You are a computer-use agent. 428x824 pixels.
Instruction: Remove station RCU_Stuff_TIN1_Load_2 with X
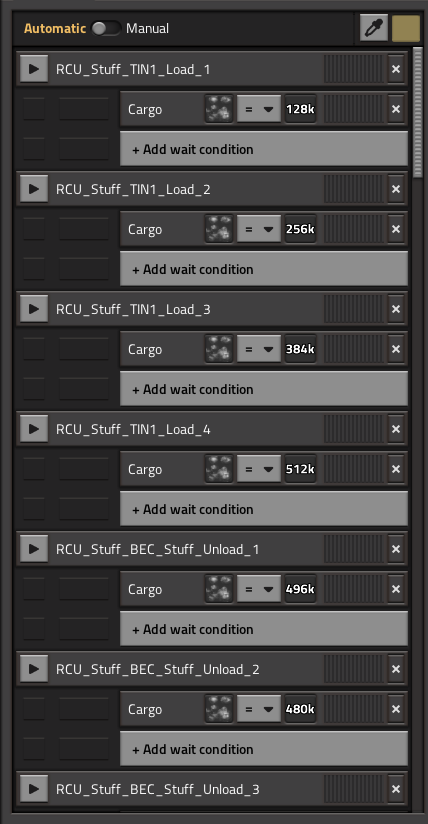point(396,189)
